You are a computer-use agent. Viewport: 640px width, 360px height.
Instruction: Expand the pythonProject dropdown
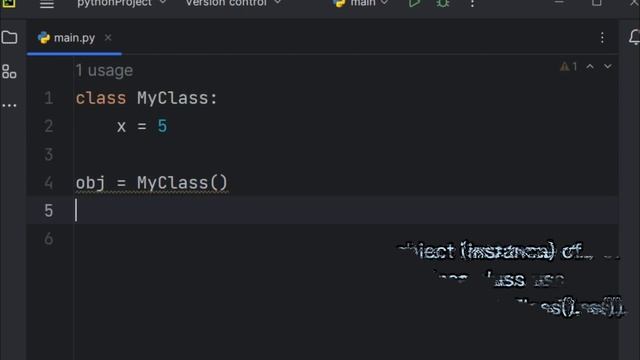[x=121, y=3]
